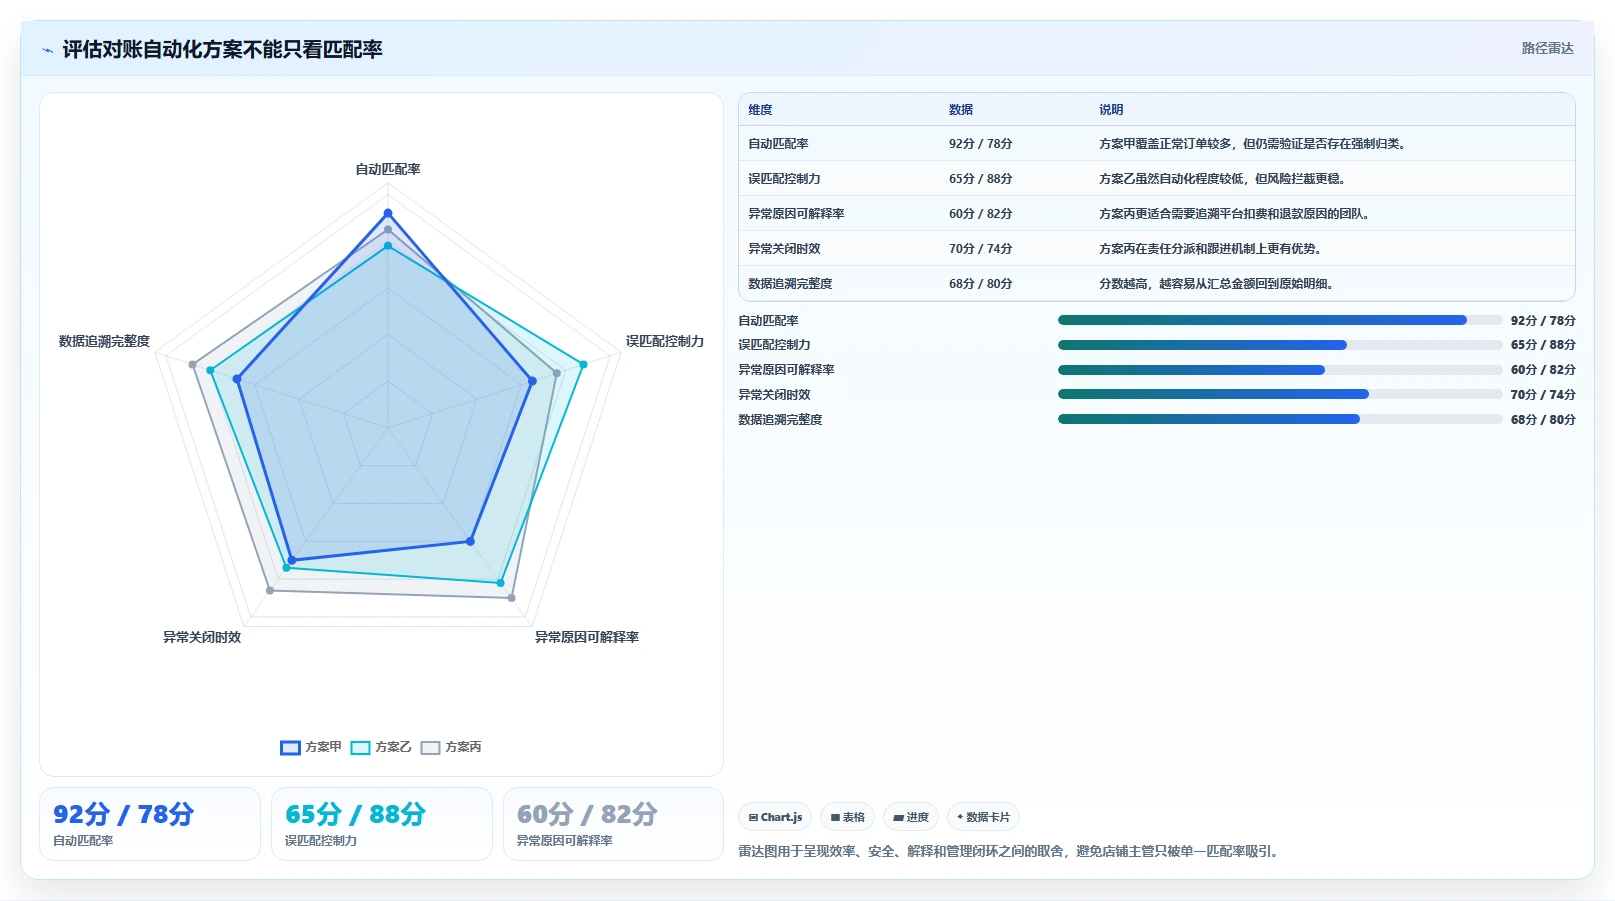
Task: Click radar axis label 异常关闭时效
Action: click(x=202, y=637)
